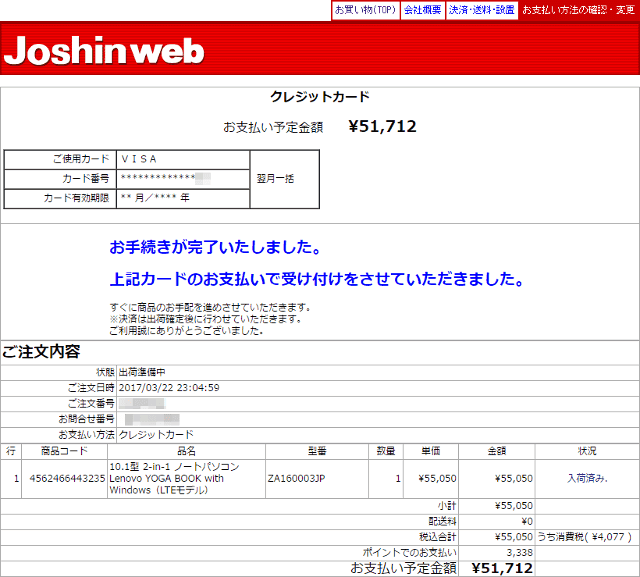Image resolution: width=640 pixels, height=577 pixels.
Task: Click お手続きが完了いたしました message
Action: 215,247
